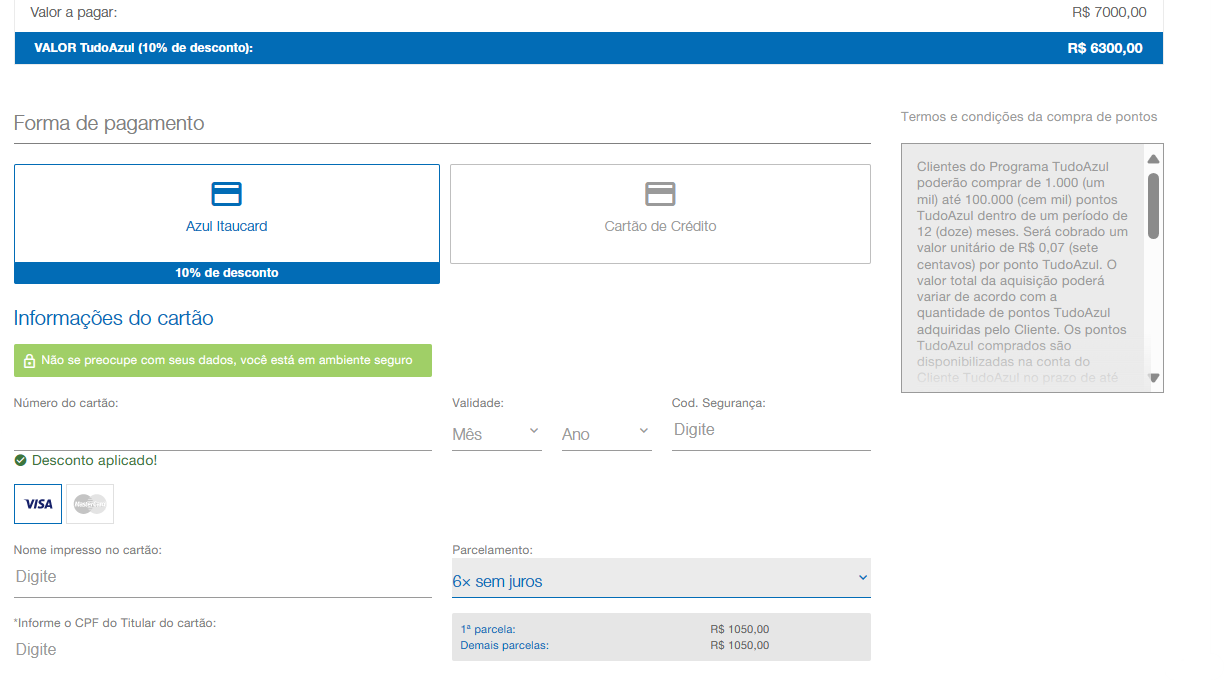Select the Cartão de Crédito card icon
This screenshot has height=681, width=1224.
coord(660,194)
